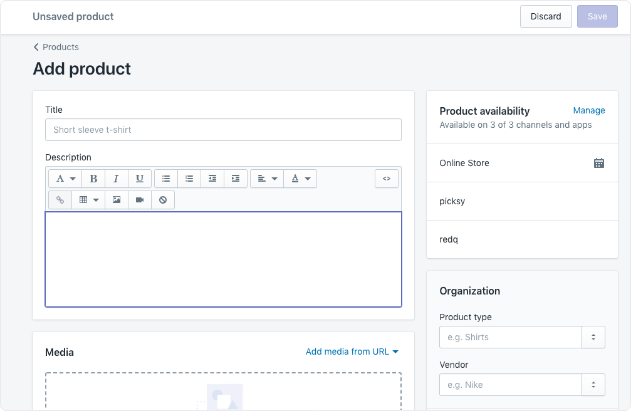Open the text alignment dropdown
The width and height of the screenshot is (631, 411).
pos(267,179)
